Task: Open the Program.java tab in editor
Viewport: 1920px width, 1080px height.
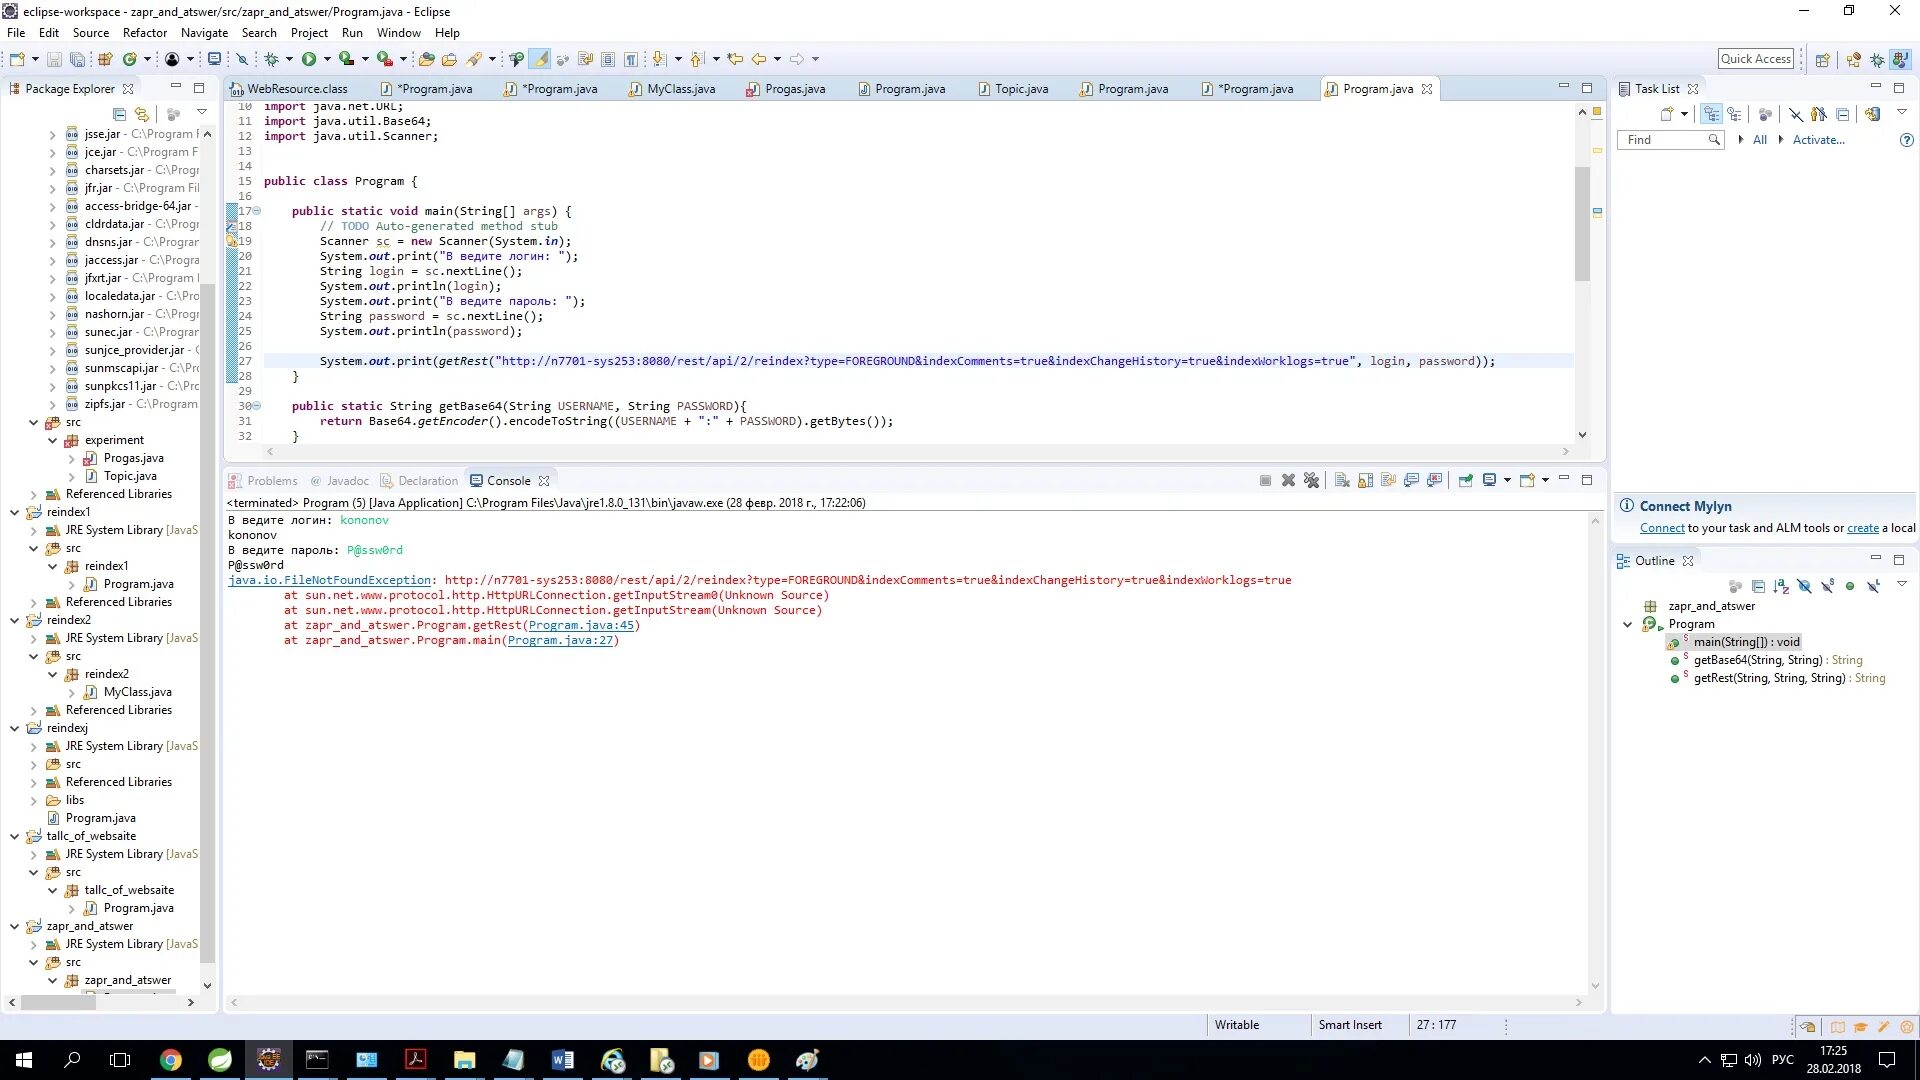Action: 1377,88
